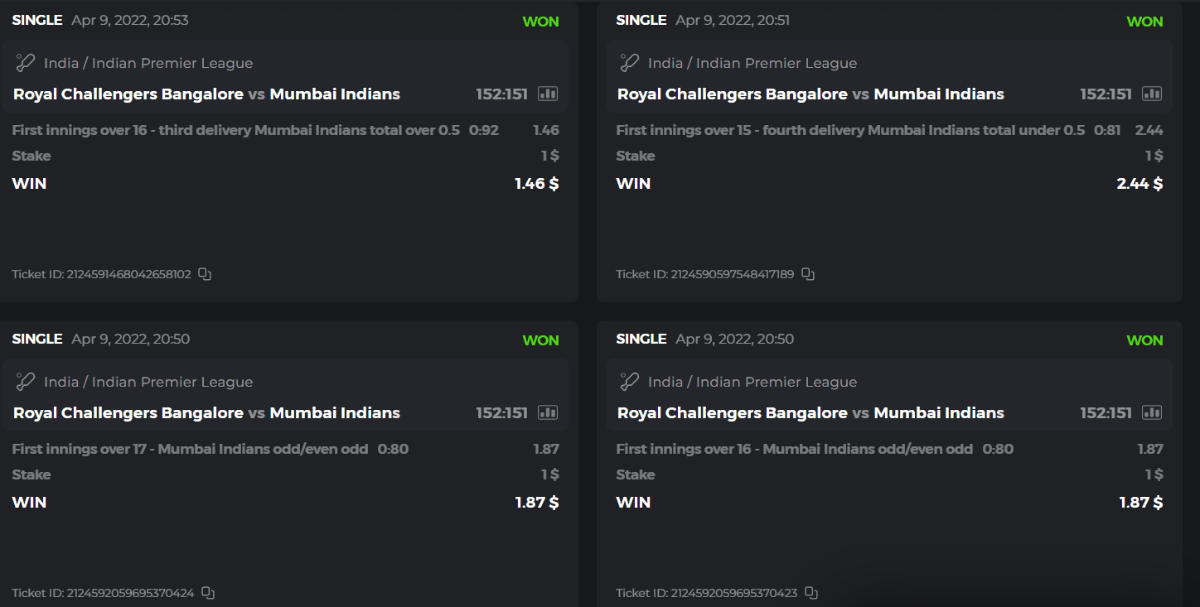Click WON status on the 20:51 bet
Screen dimensions: 1200x607
pos(1144,21)
